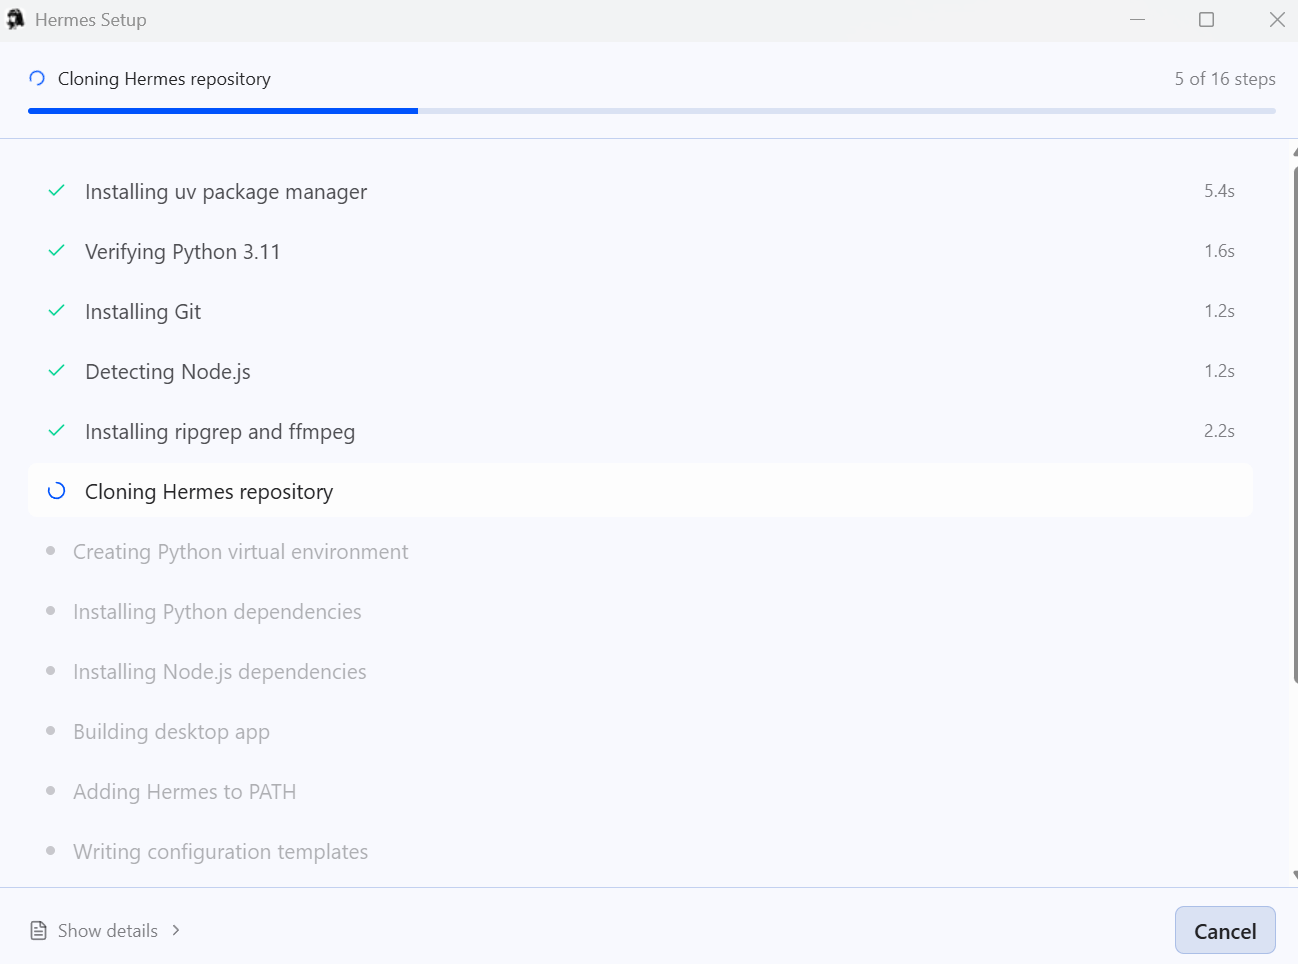Open Show details log link
This screenshot has height=964, width=1298.
(x=107, y=930)
